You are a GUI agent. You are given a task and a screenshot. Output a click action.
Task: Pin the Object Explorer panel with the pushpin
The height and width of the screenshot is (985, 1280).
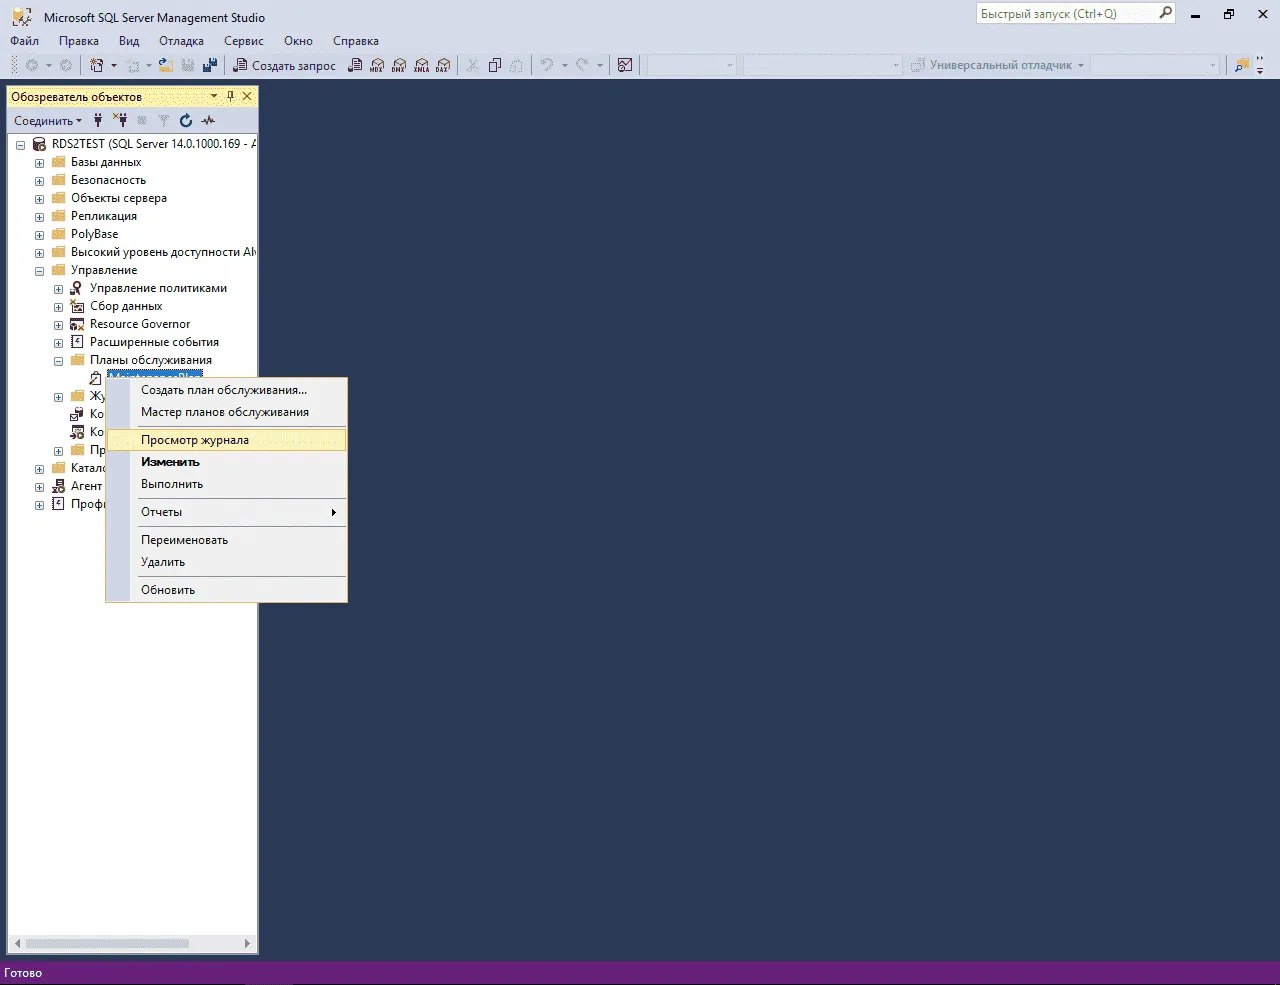coord(230,97)
